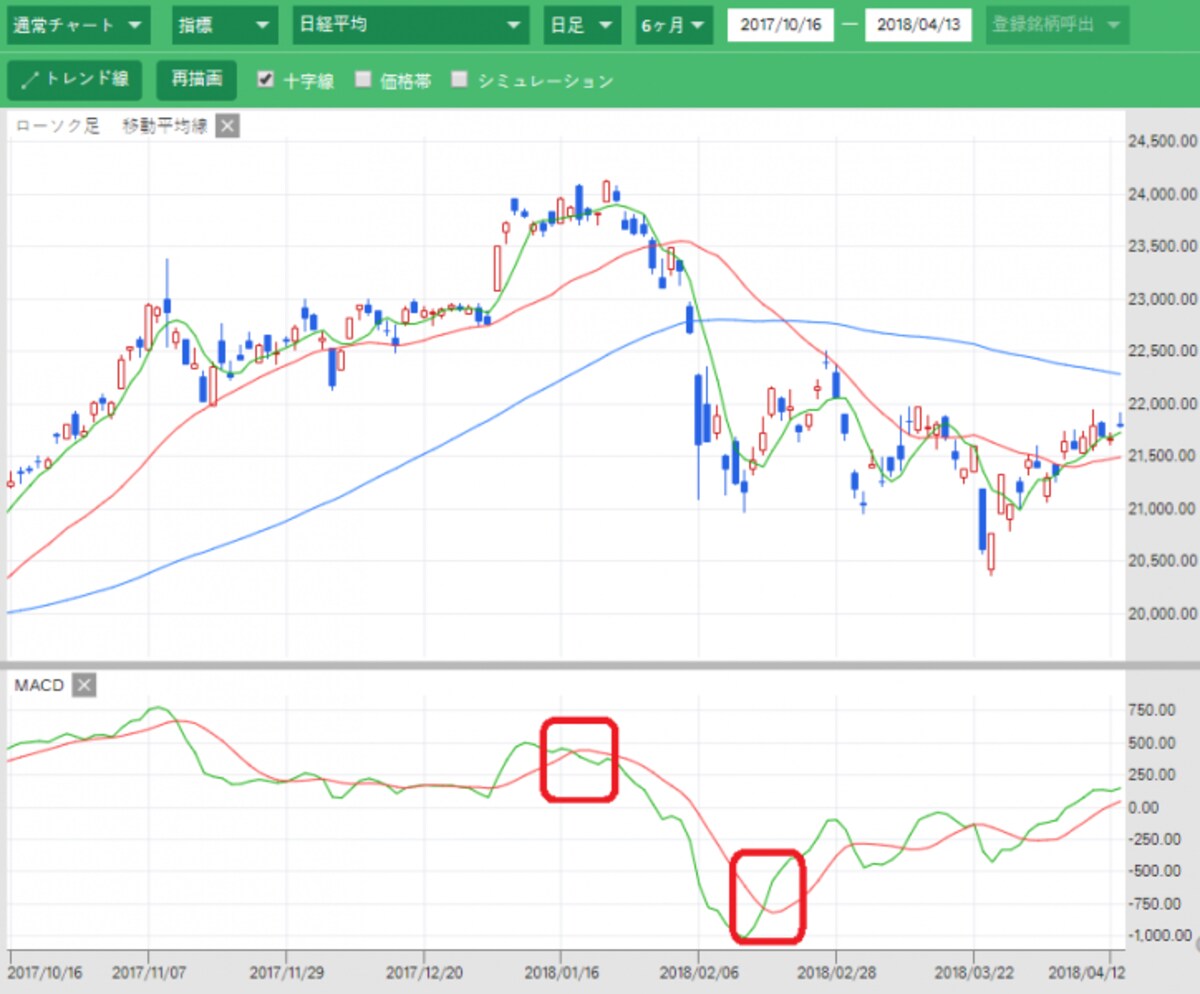Screen dimensions: 1200x994
Task: Open the 日経平均 symbol dropdown
Action: pos(410,25)
